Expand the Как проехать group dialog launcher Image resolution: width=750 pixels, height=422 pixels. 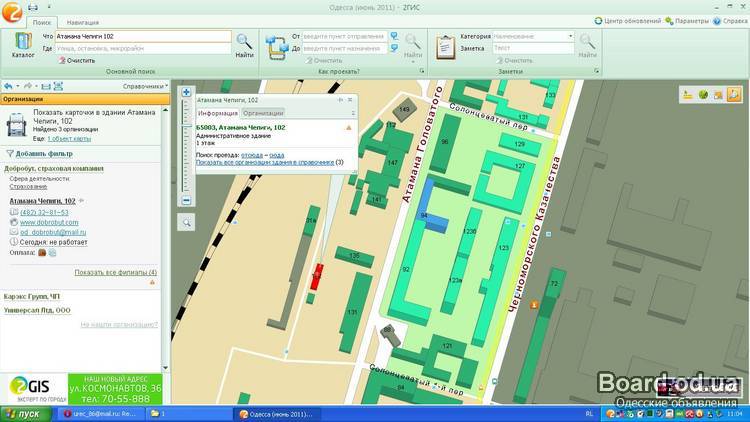[x=422, y=71]
